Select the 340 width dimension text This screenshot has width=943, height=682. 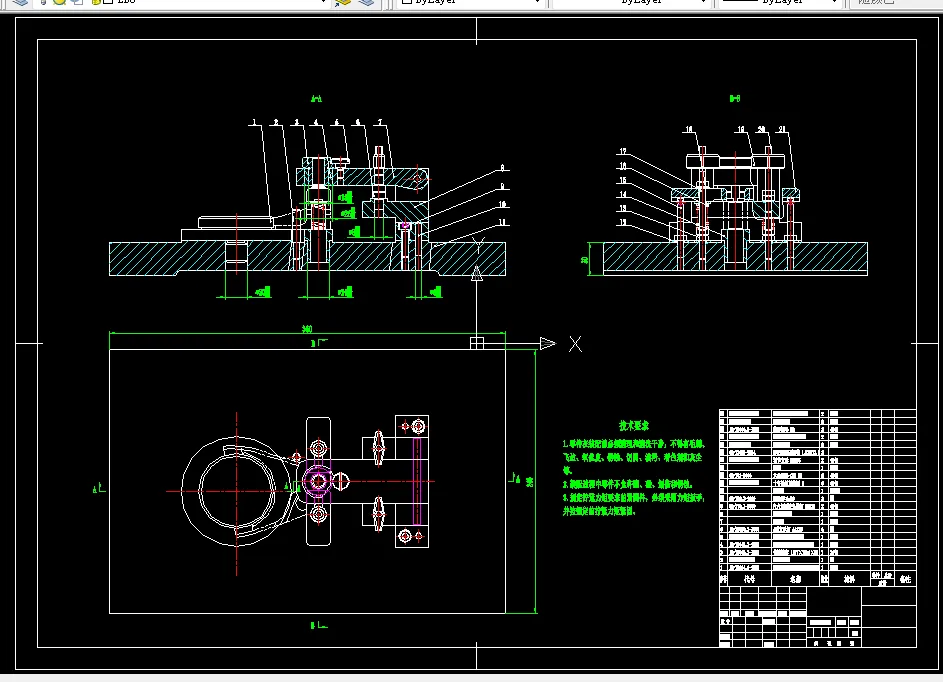pyautogui.click(x=307, y=329)
